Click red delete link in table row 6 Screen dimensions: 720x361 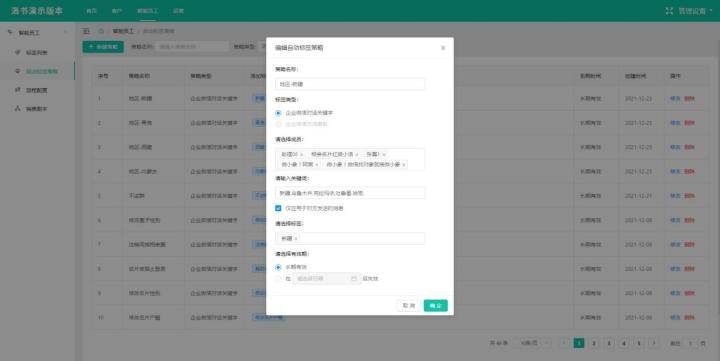pos(689,220)
